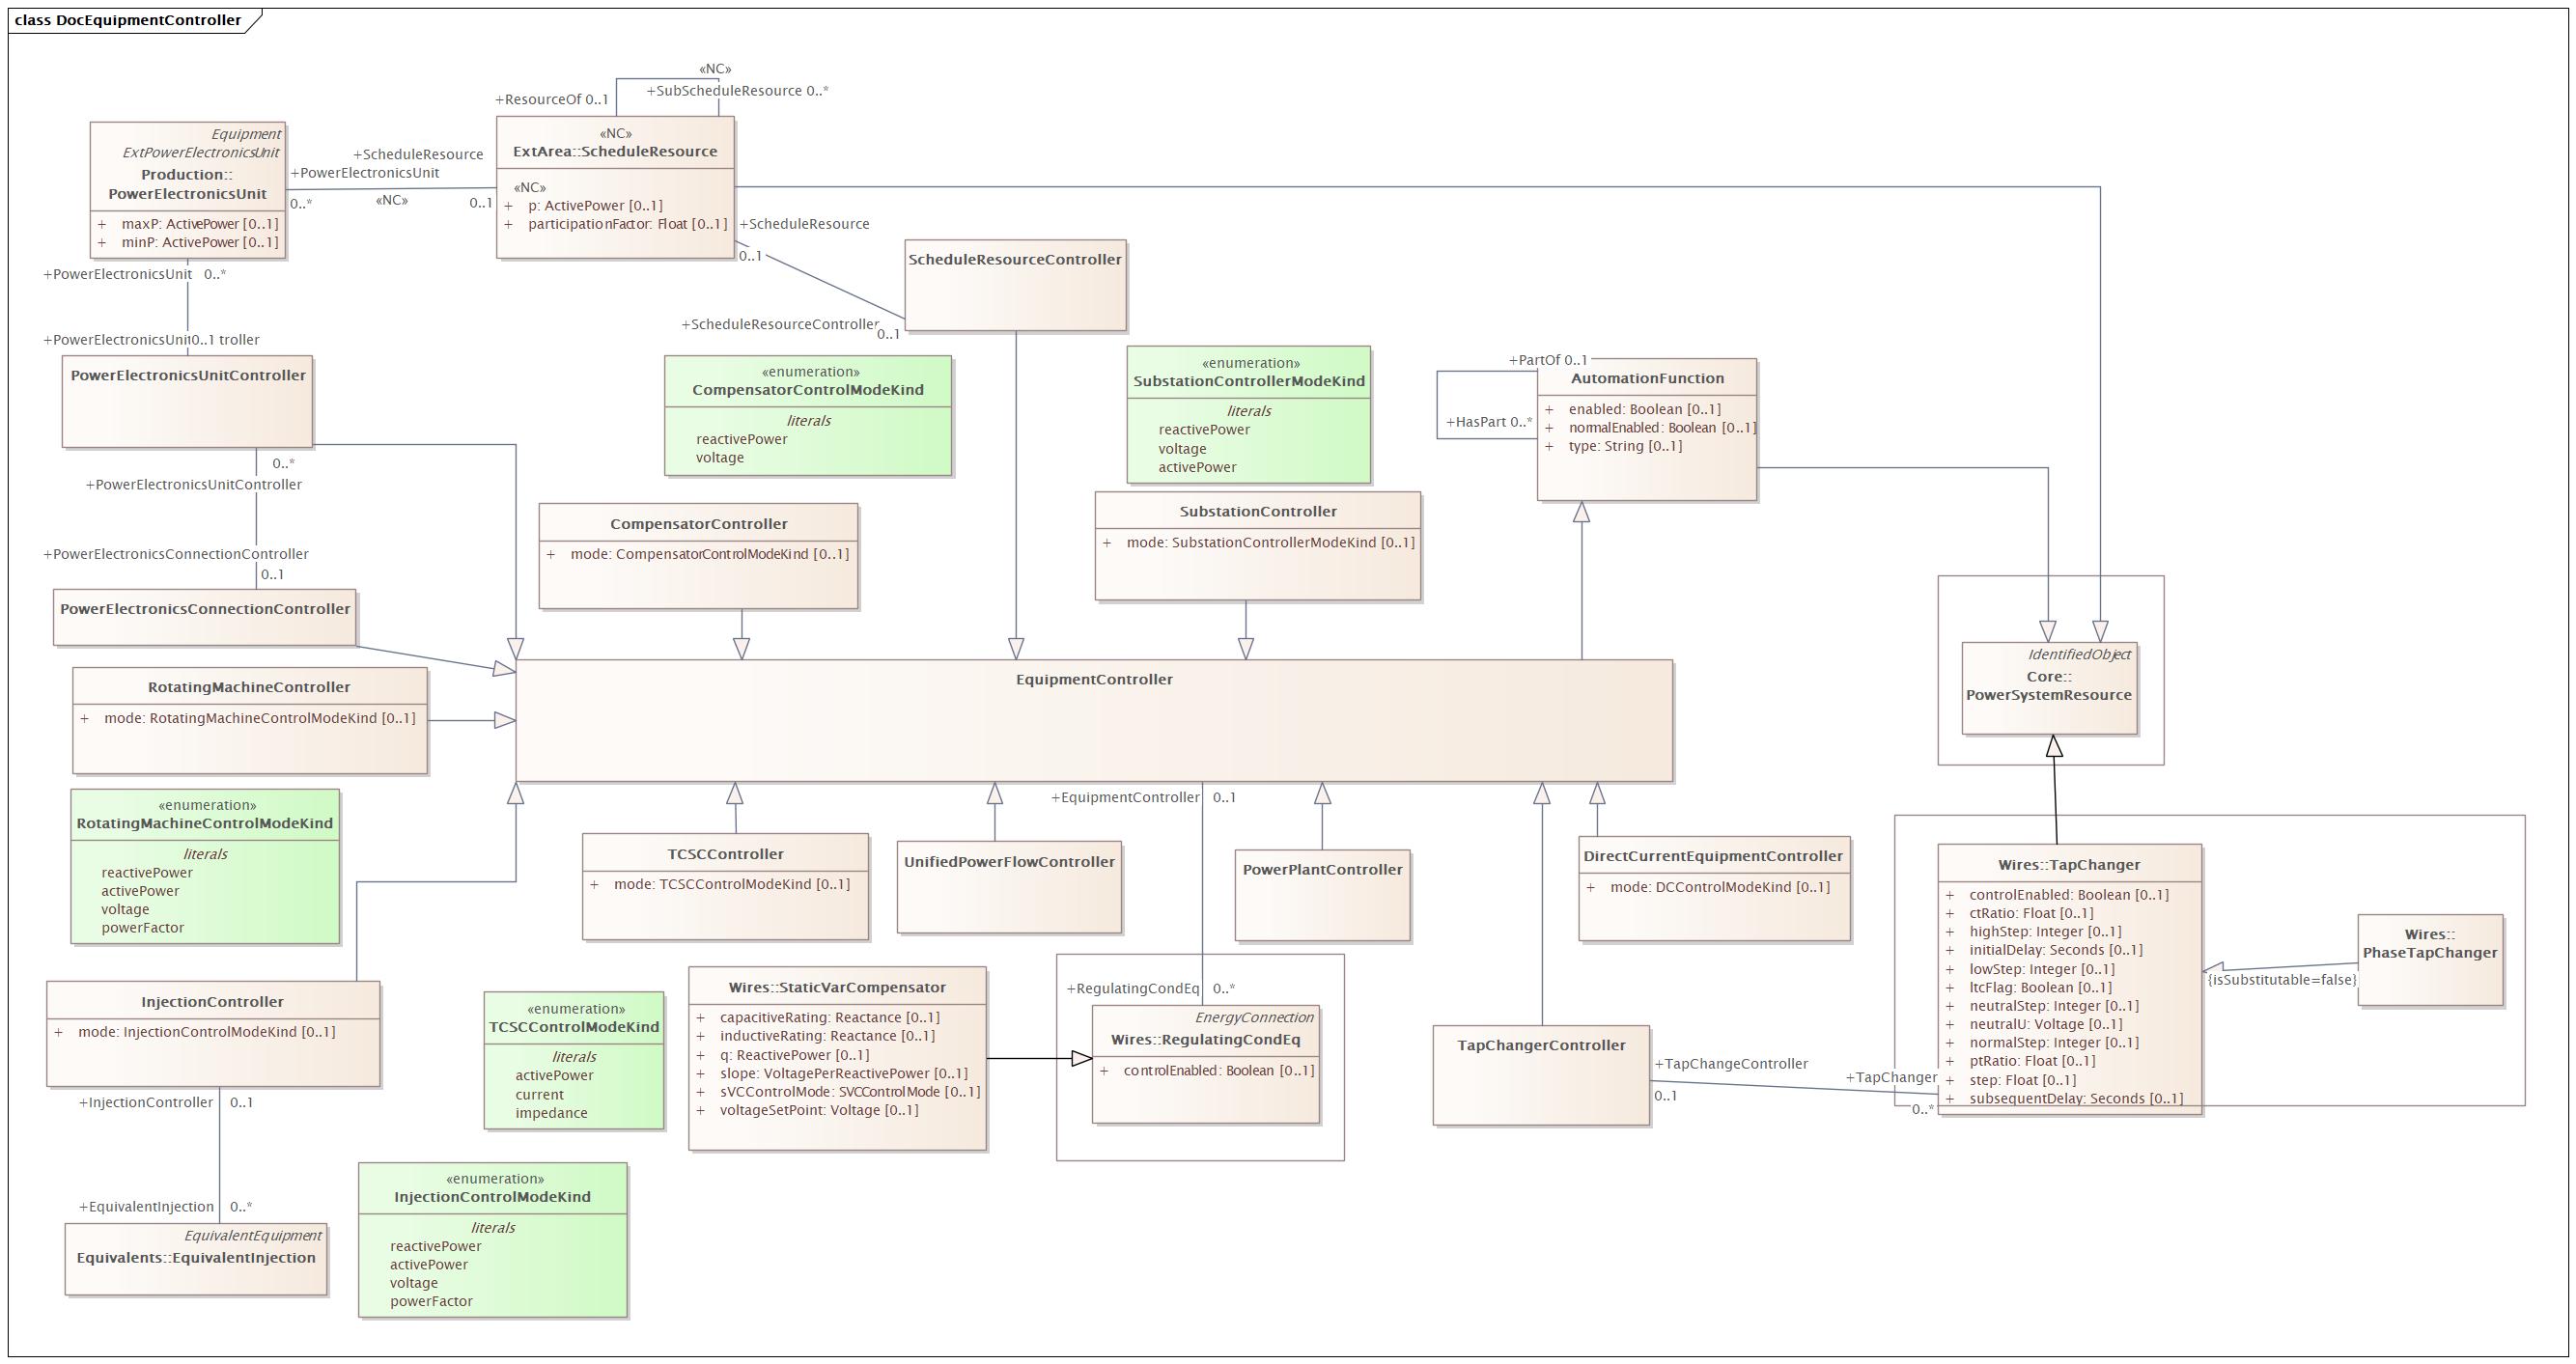This screenshot has width=2576, height=1364.
Task: Select the Core::PowerSystemResource class header
Action: (x=2050, y=686)
